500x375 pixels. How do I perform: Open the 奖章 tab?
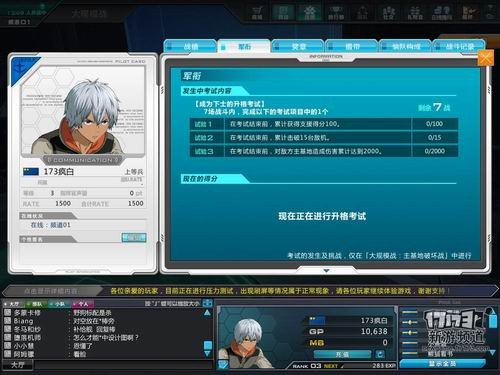[x=298, y=47]
